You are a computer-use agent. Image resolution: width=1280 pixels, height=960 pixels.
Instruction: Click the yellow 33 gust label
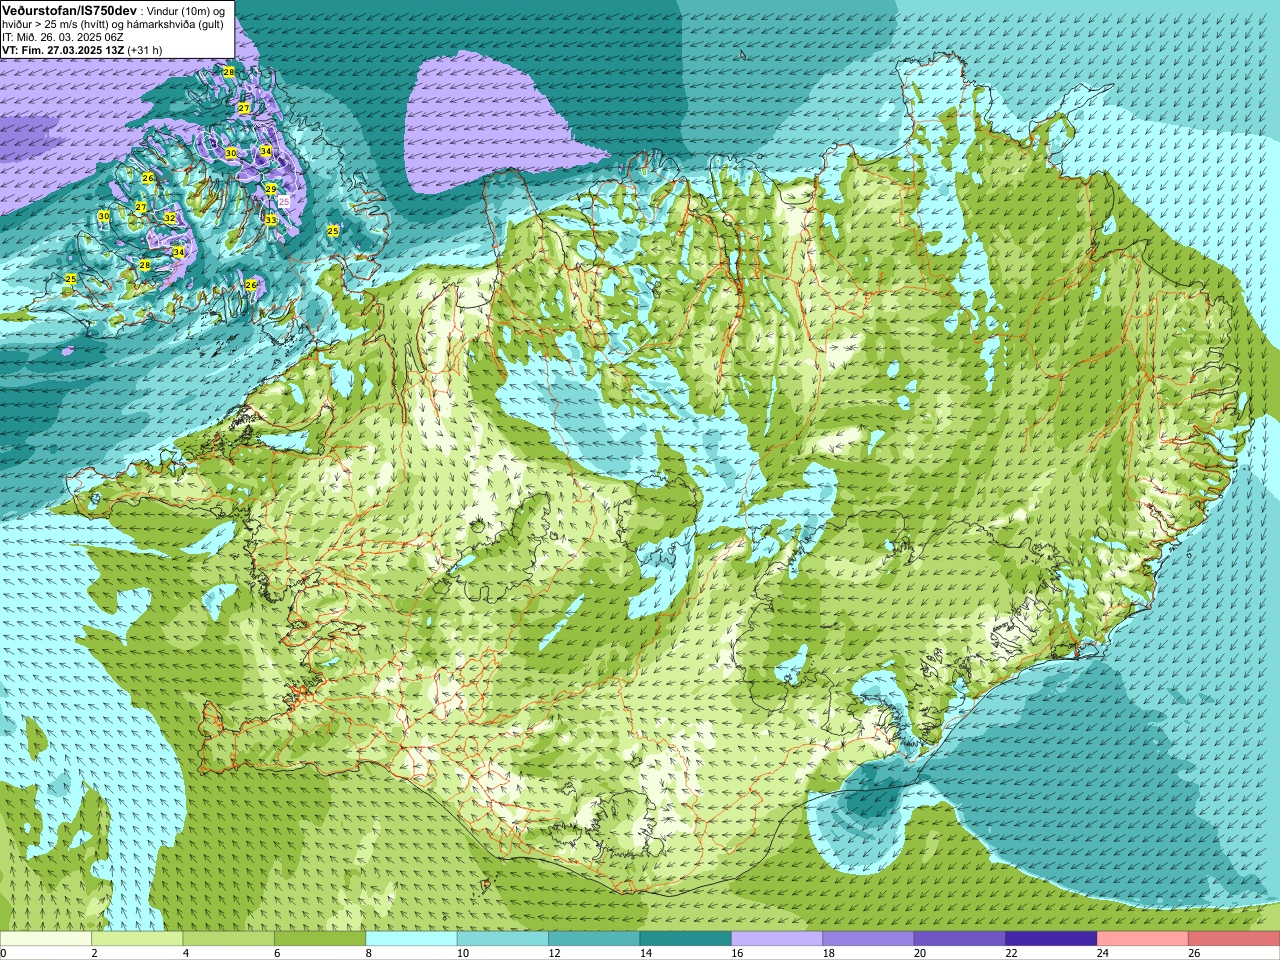271,220
